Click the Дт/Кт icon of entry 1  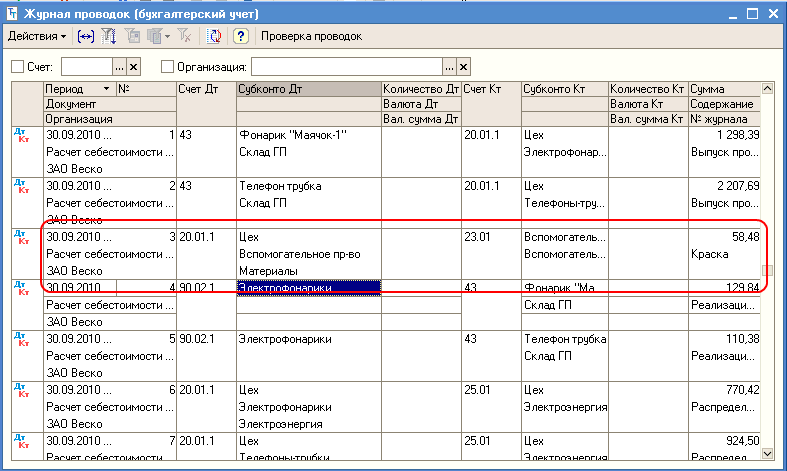[21, 135]
